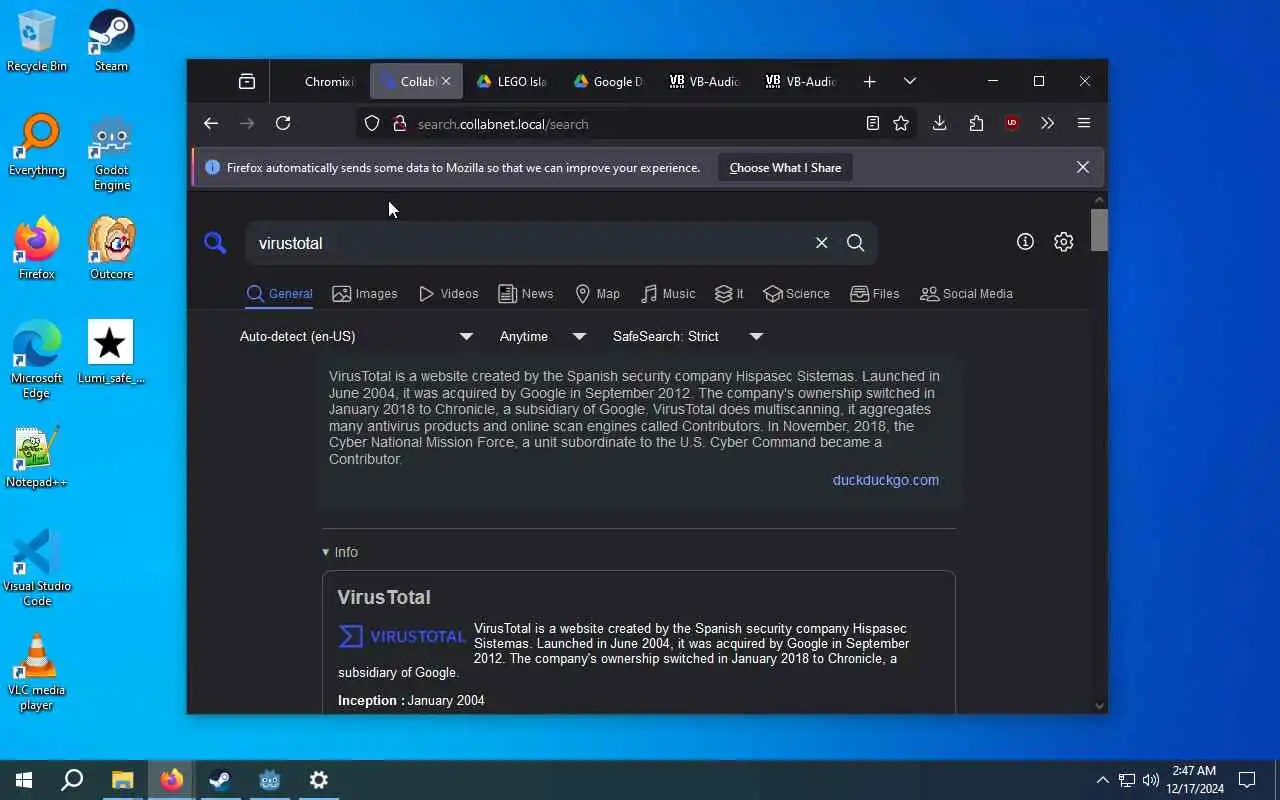Image resolution: width=1280 pixels, height=800 pixels.
Task: List all tabs dropdown arrow
Action: [x=909, y=82]
